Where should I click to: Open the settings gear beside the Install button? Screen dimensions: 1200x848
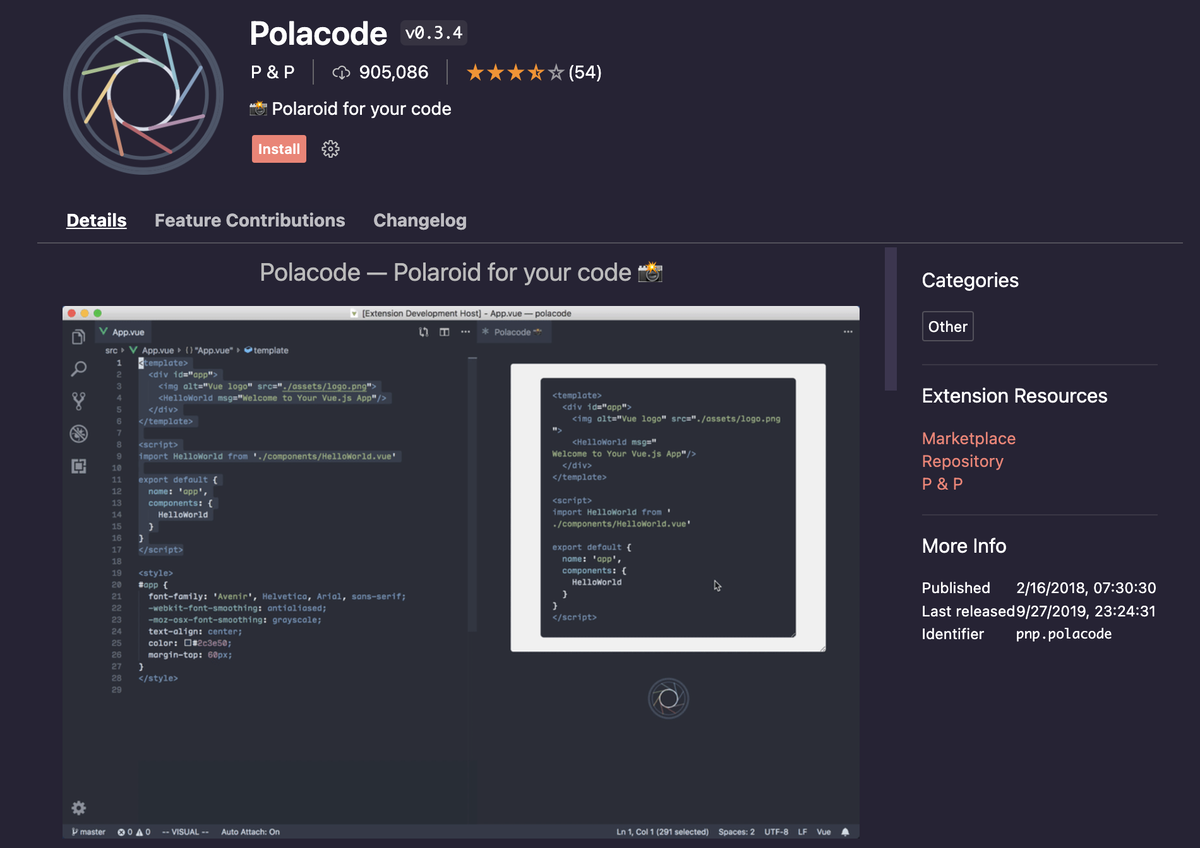pos(330,148)
